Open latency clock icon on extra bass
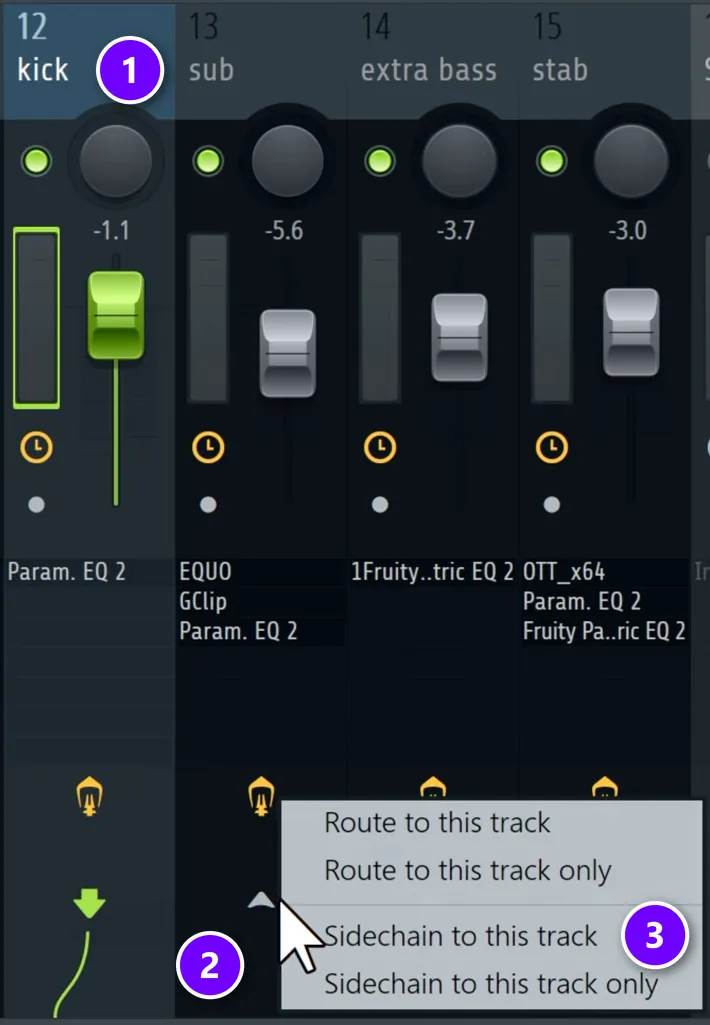710x1025 pixels. (380, 448)
